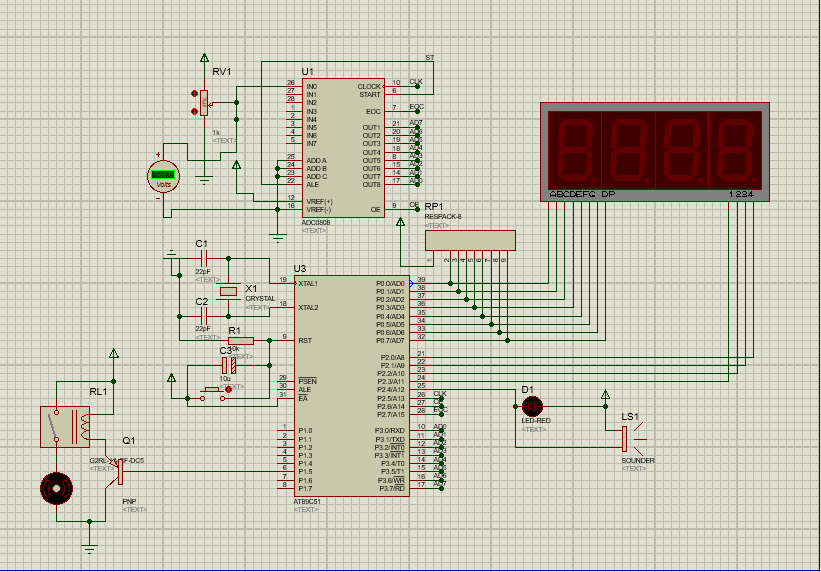Click the 'XTAL1' pin on U3
Screen dimensions: 821x572
click(308, 283)
